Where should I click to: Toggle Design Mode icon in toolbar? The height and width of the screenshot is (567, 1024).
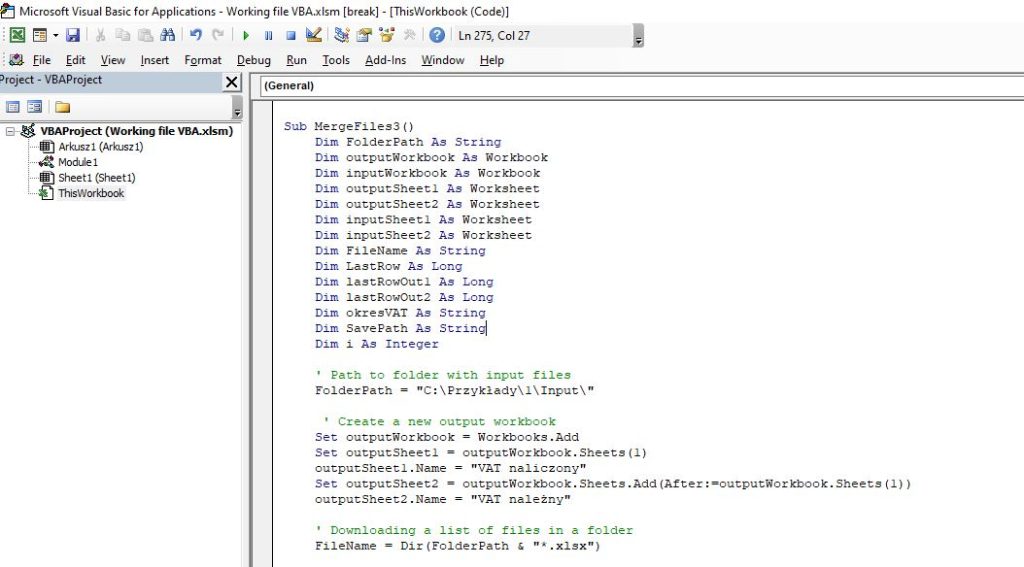tap(313, 35)
